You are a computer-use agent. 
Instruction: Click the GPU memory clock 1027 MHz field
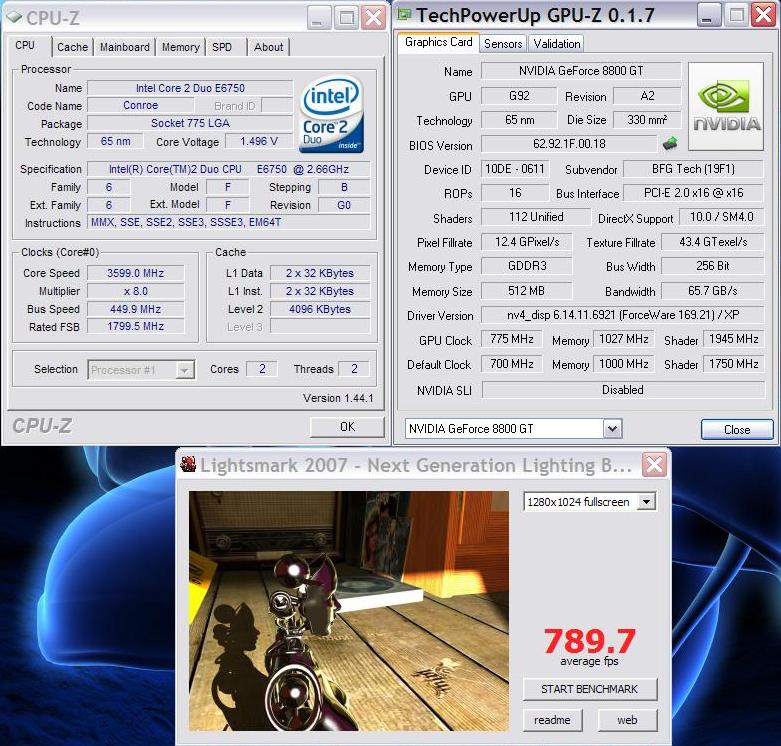pos(624,339)
